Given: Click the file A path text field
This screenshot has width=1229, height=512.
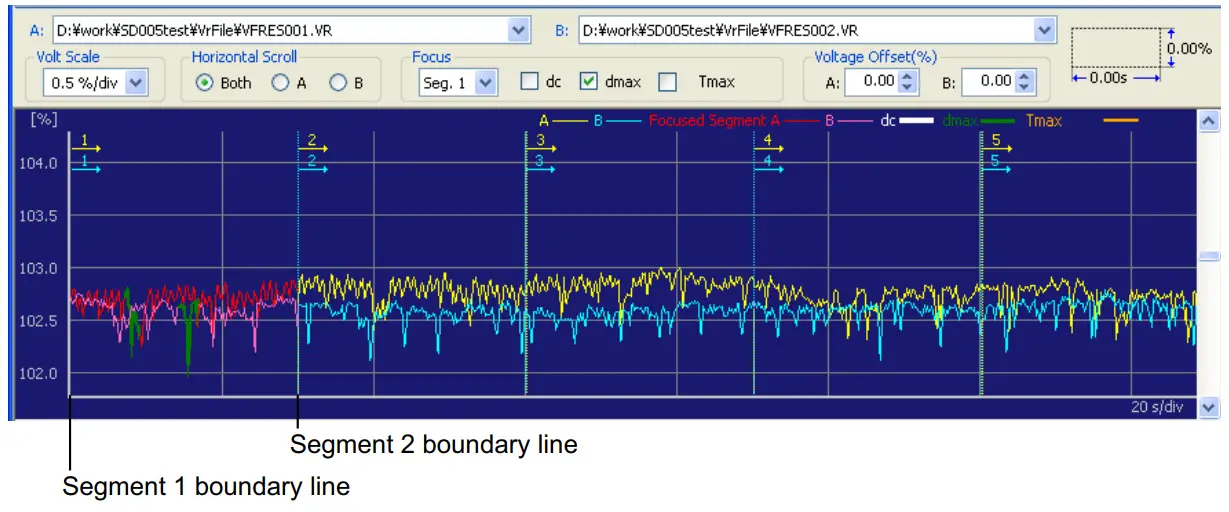Looking at the screenshot, I should tap(280, 30).
